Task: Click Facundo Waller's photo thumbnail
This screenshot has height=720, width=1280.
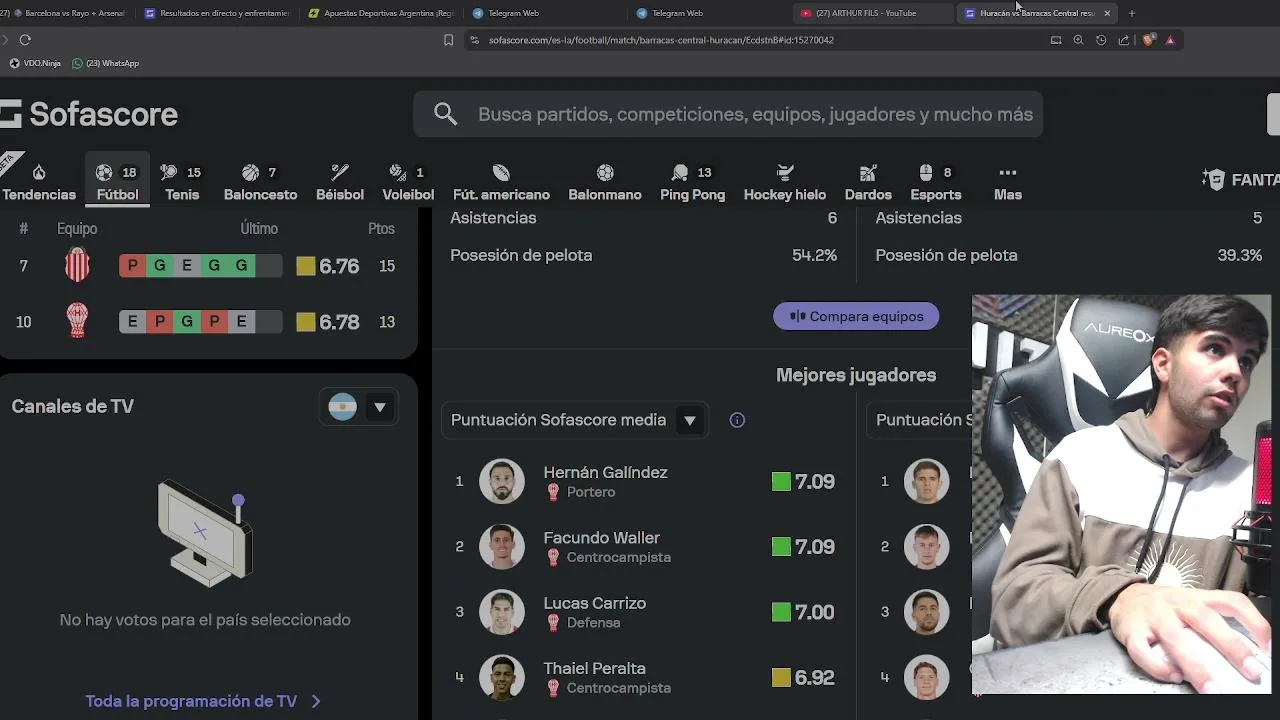Action: 502,546
